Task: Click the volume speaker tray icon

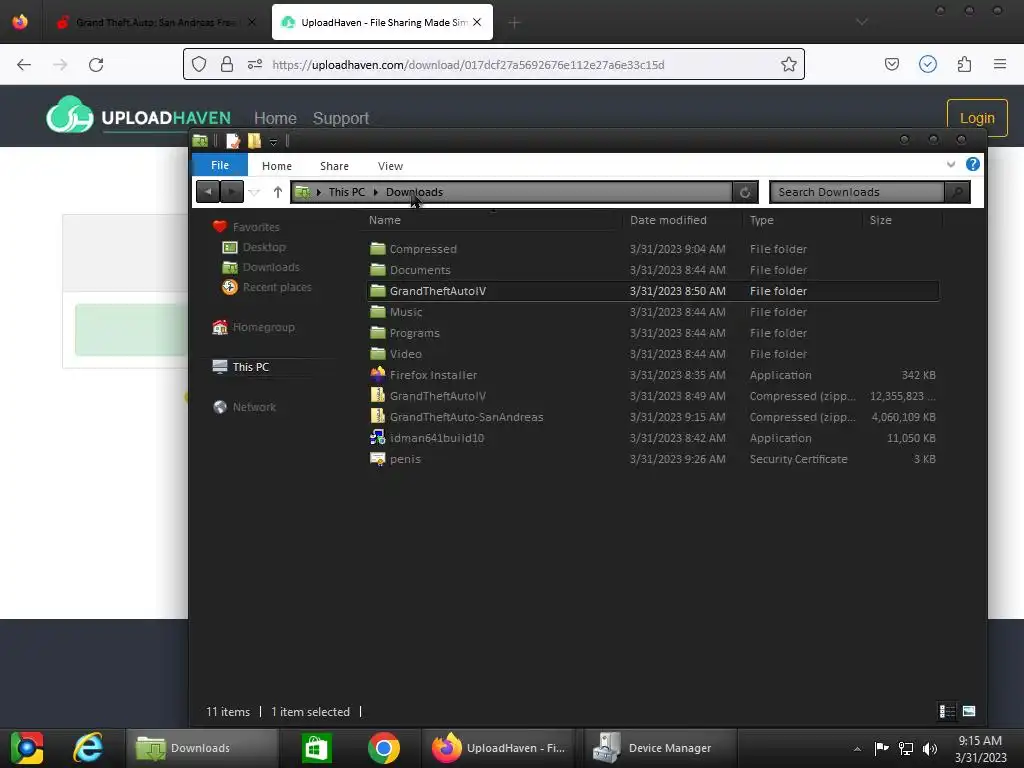Action: click(x=930, y=748)
